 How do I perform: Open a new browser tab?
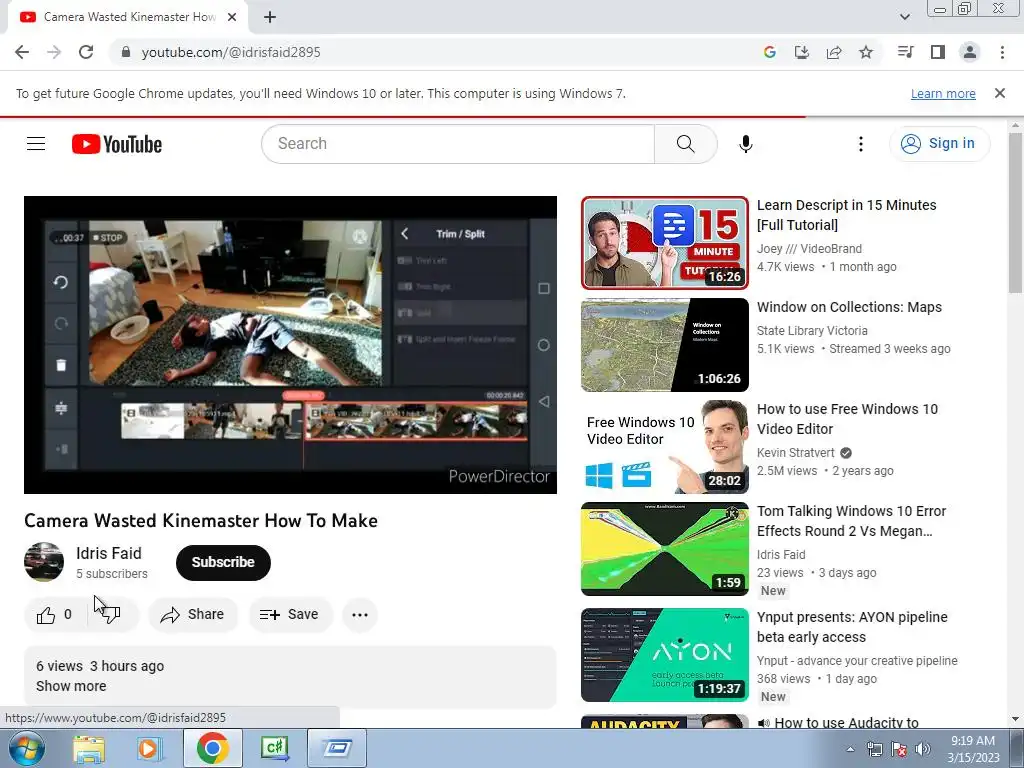(x=270, y=18)
